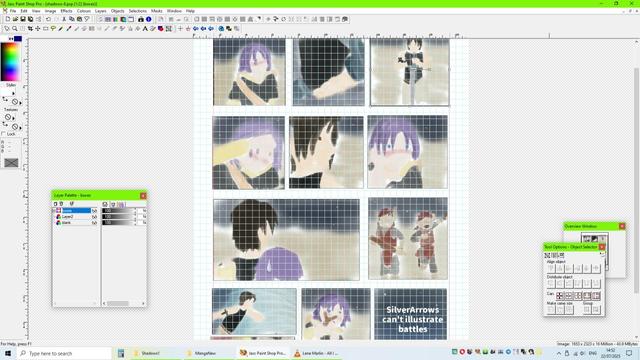Show hidden system tray icons chevron
Image resolution: width=640 pixels, height=360 pixels.
[x=559, y=353]
